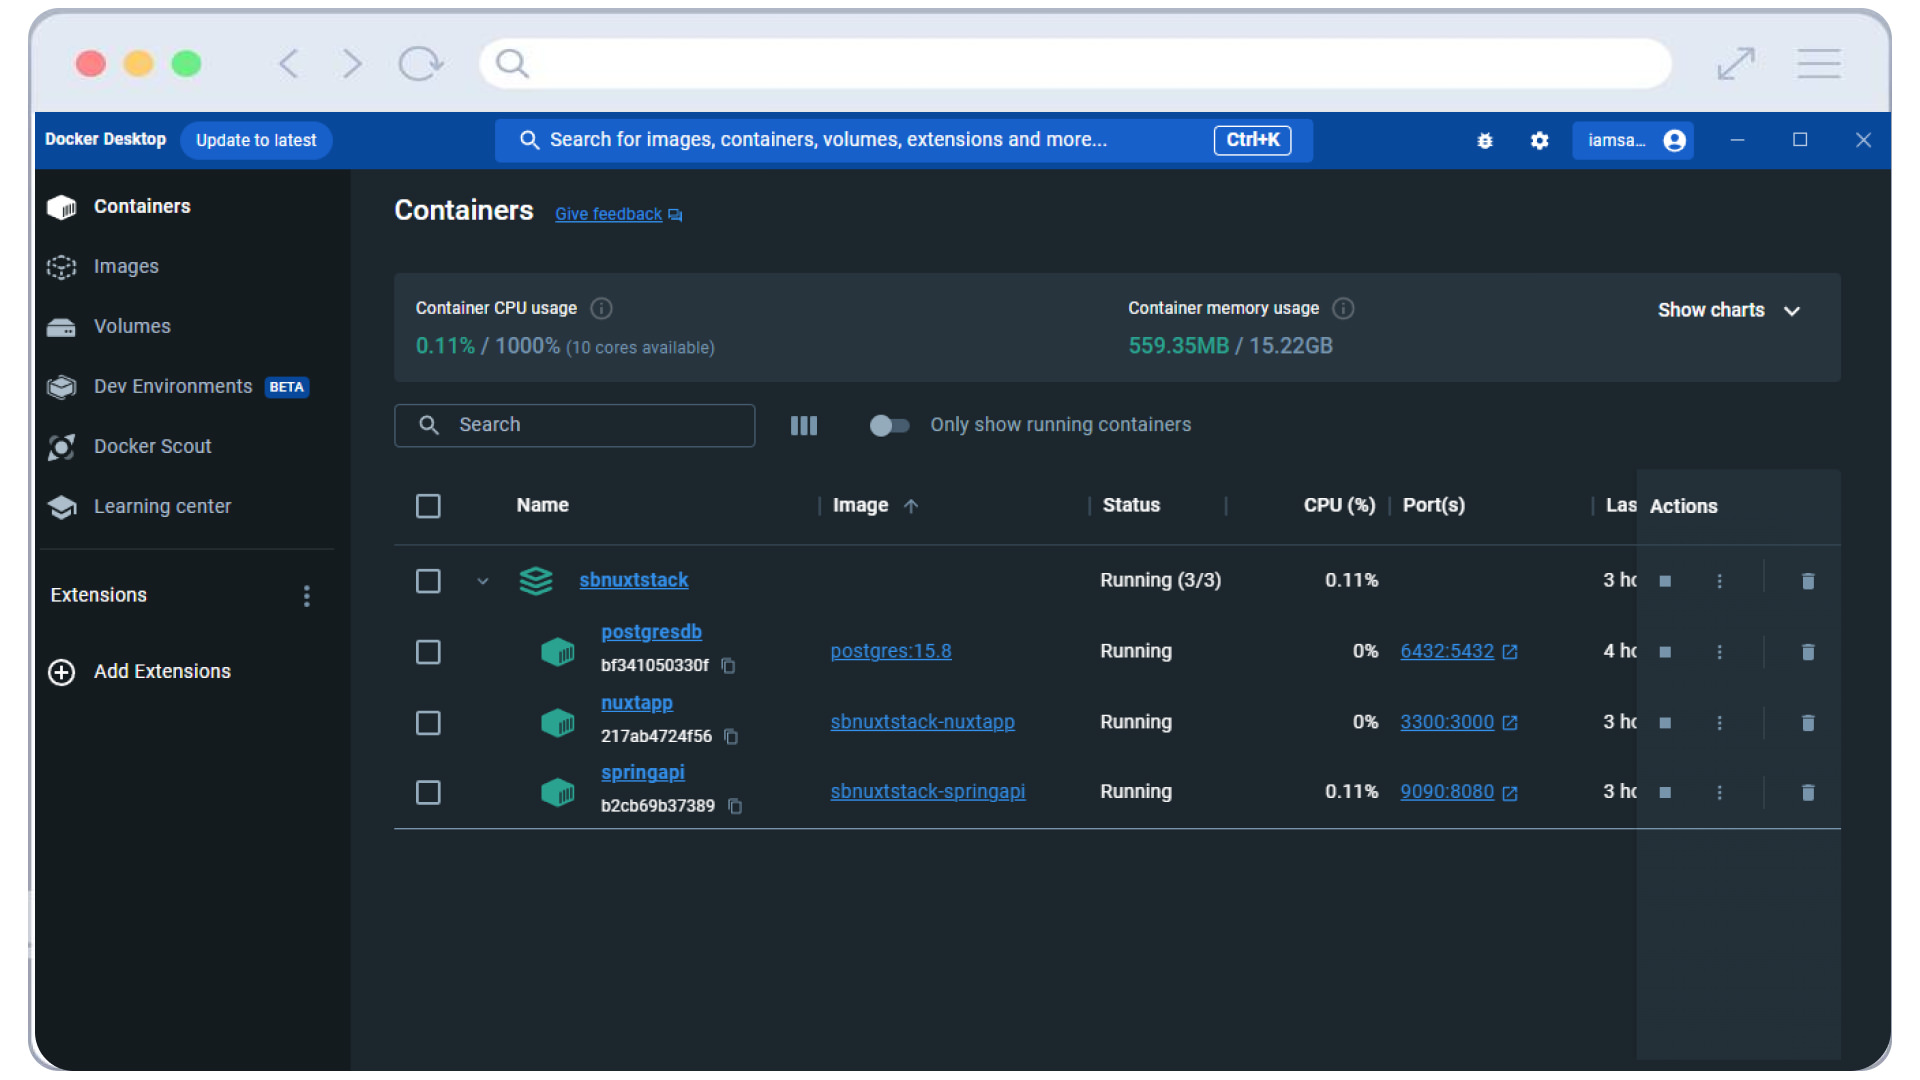Open the nuxtapp container link
Viewport: 1920px width, 1080px height.
pos(637,703)
